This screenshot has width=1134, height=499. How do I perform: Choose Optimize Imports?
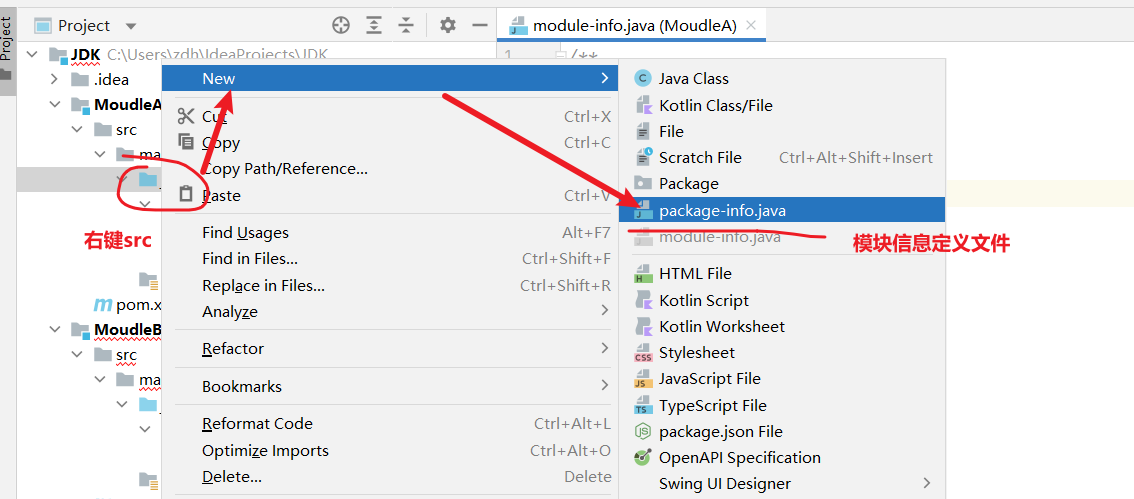point(390,450)
